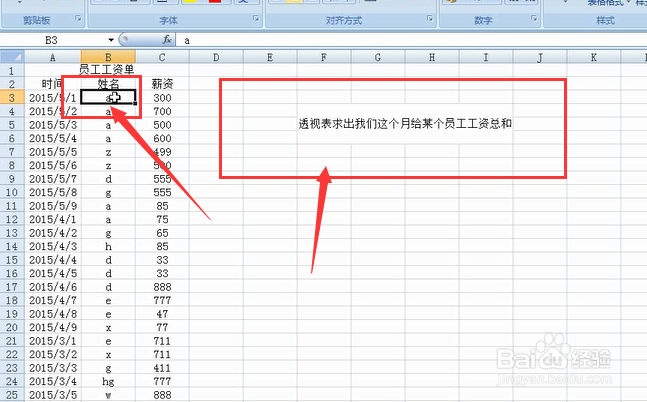Select column B header

(108, 57)
